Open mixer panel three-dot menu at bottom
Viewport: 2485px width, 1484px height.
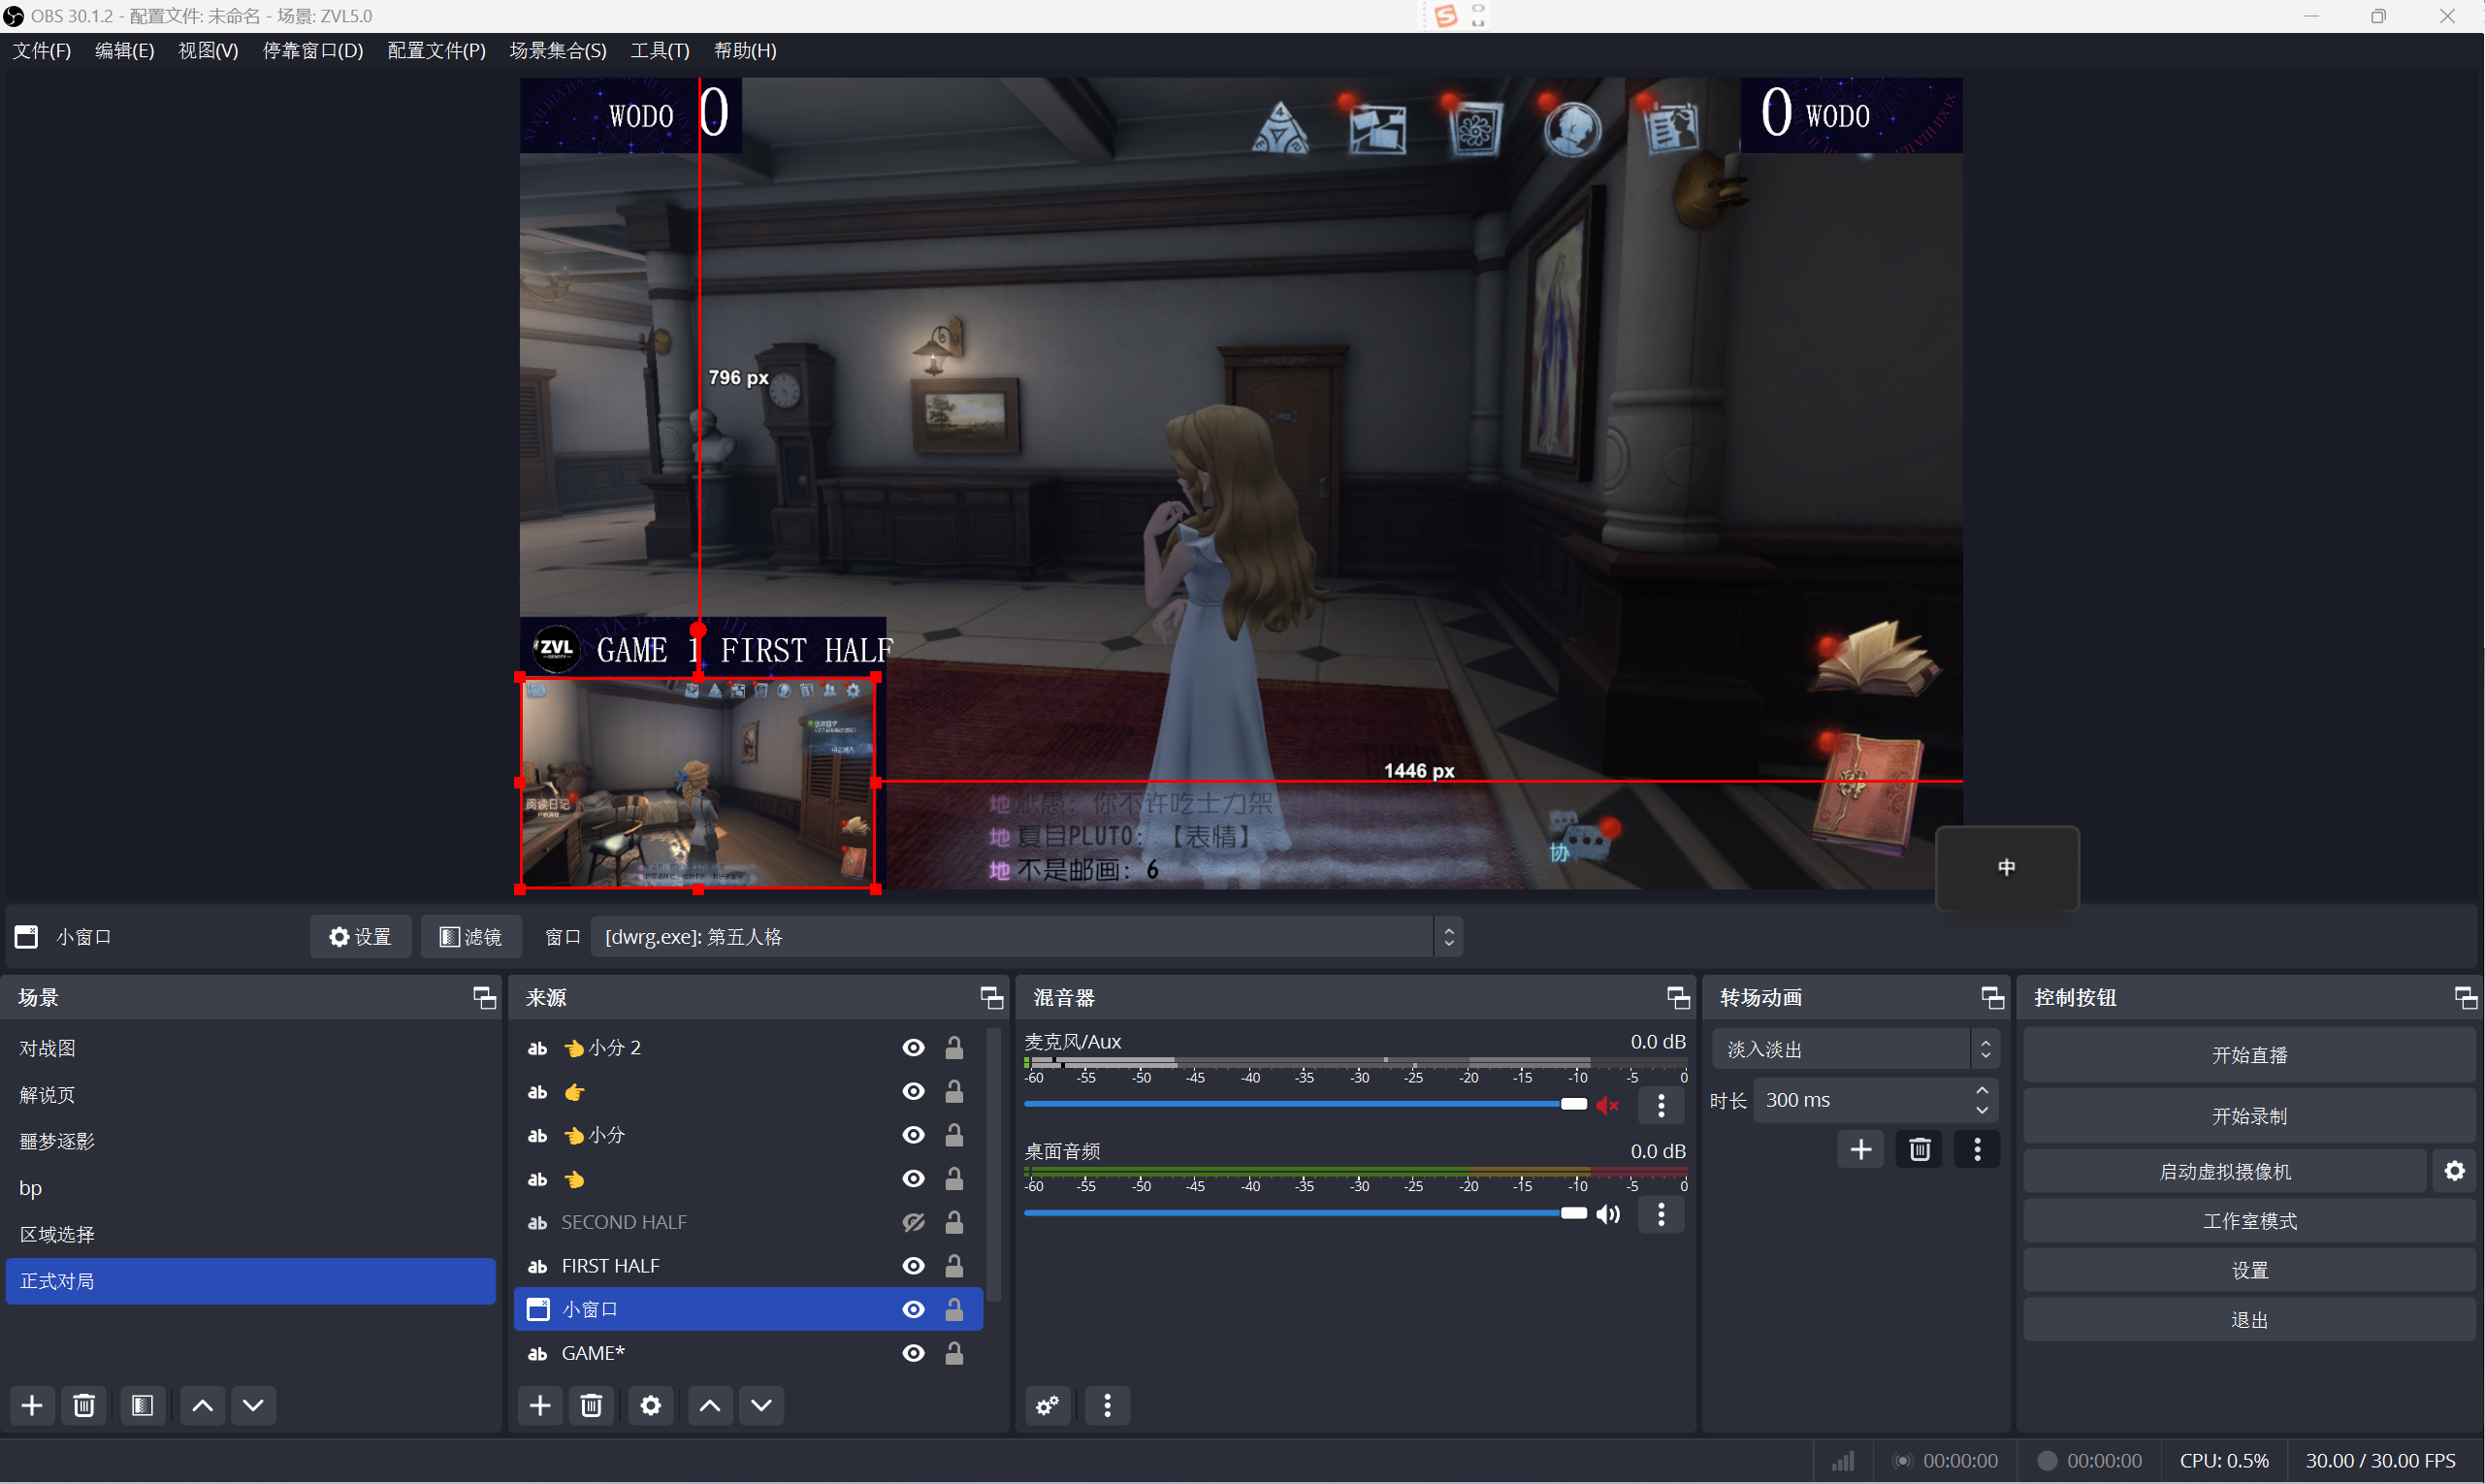coord(1107,1405)
